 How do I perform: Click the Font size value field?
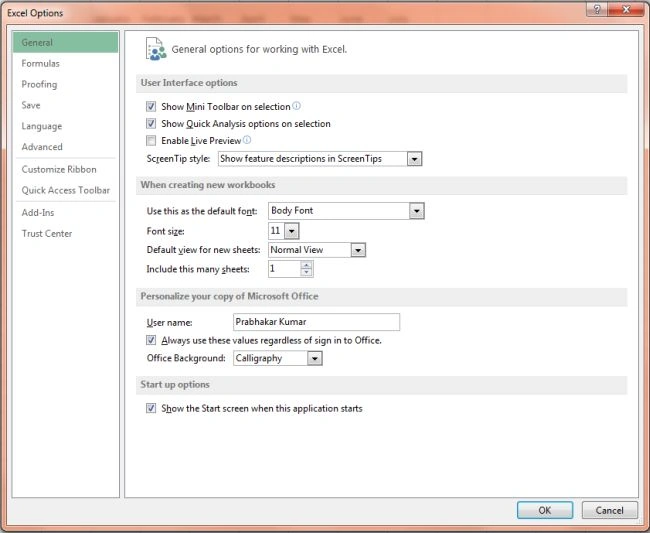point(276,231)
